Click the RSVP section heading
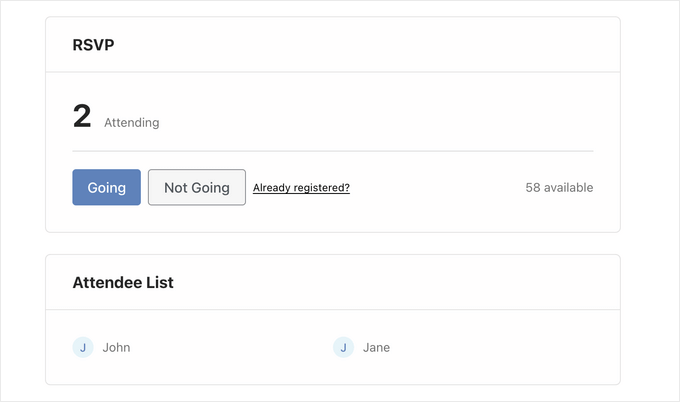The image size is (680, 402). click(92, 45)
